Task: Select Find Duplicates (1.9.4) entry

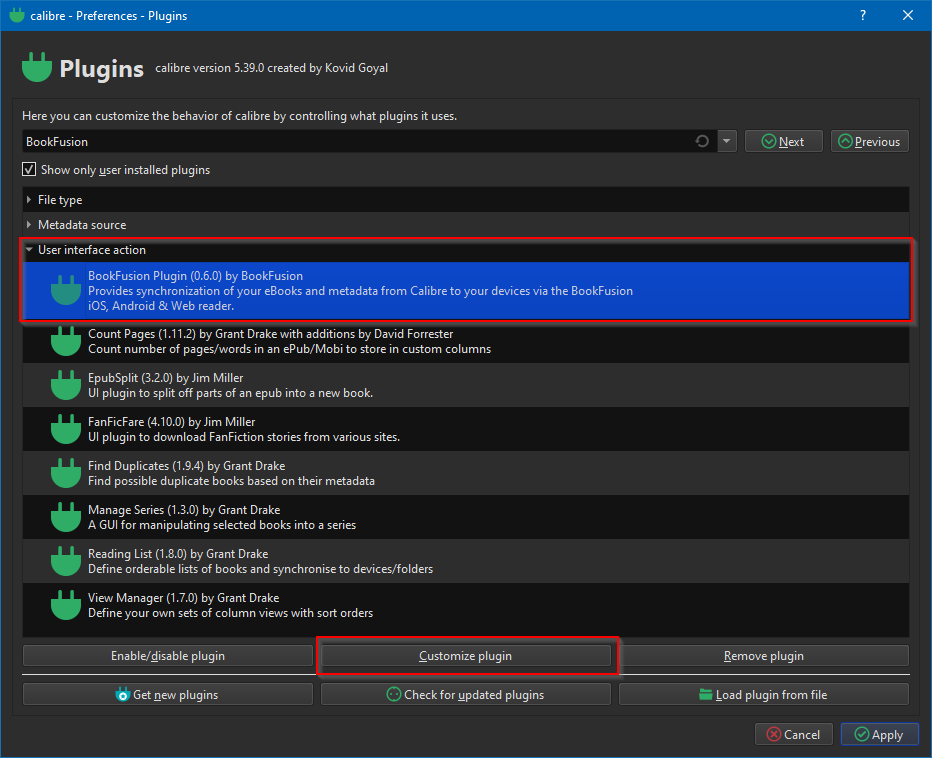Action: pos(466,473)
